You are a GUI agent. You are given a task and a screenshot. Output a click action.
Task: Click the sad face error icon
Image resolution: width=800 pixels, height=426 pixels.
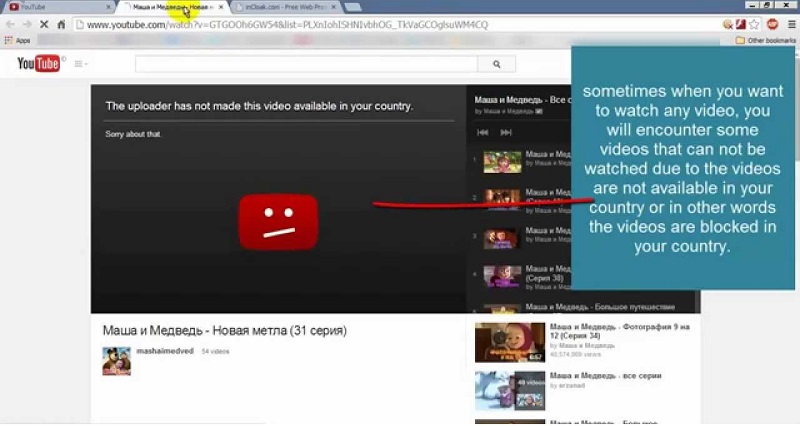point(279,222)
